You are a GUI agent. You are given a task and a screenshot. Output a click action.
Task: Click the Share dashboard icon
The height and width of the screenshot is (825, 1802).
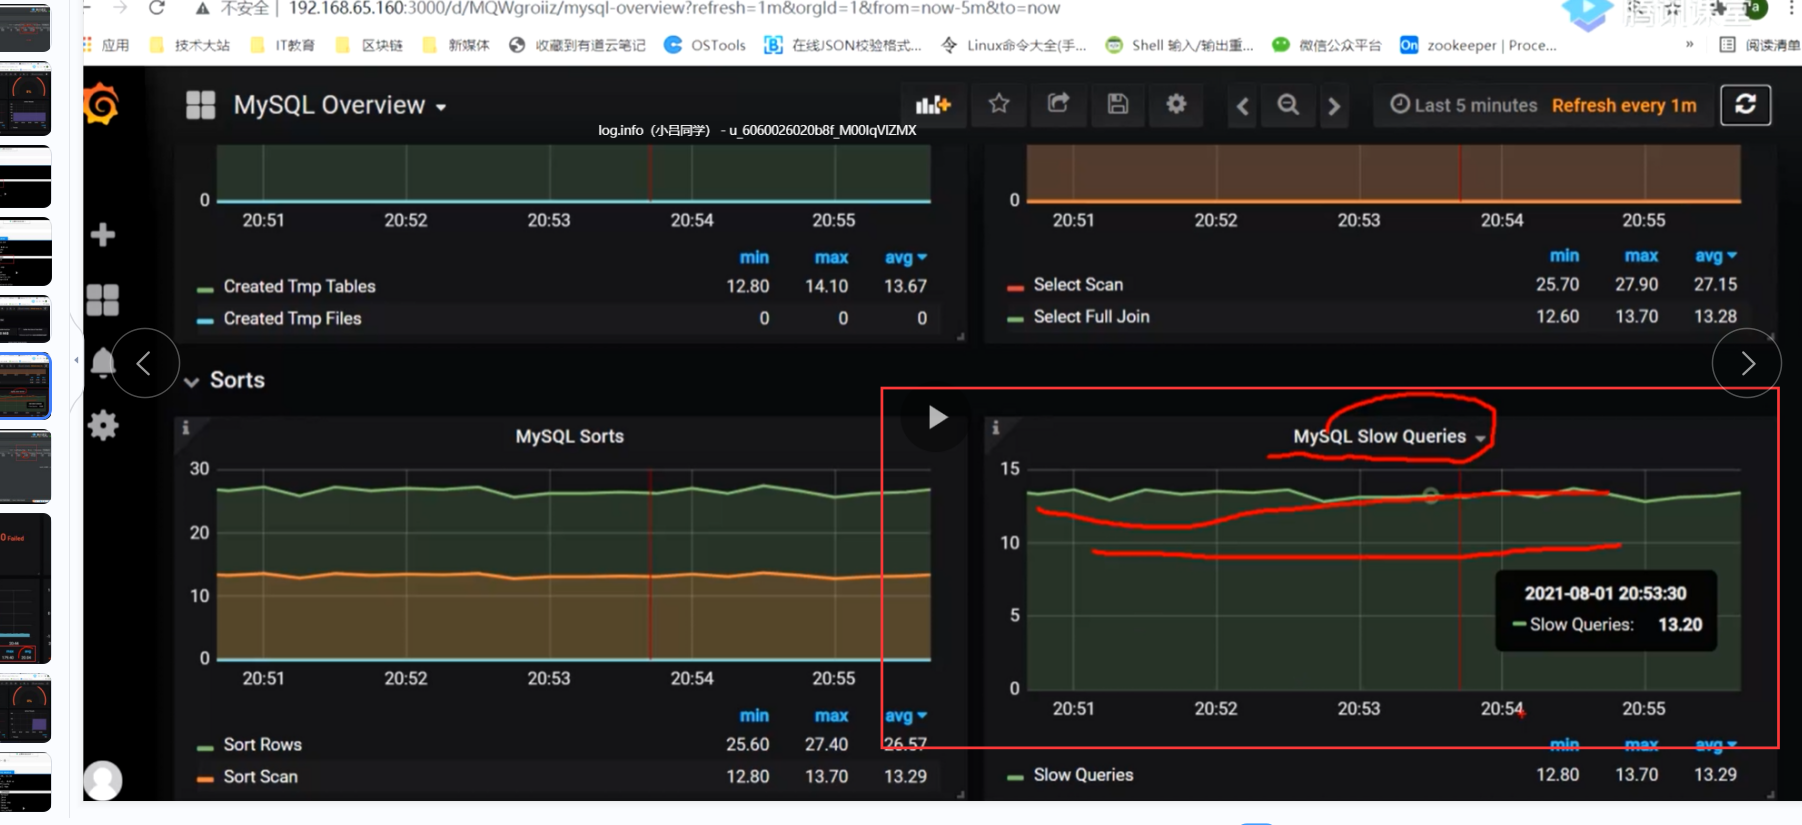[x=1058, y=104]
